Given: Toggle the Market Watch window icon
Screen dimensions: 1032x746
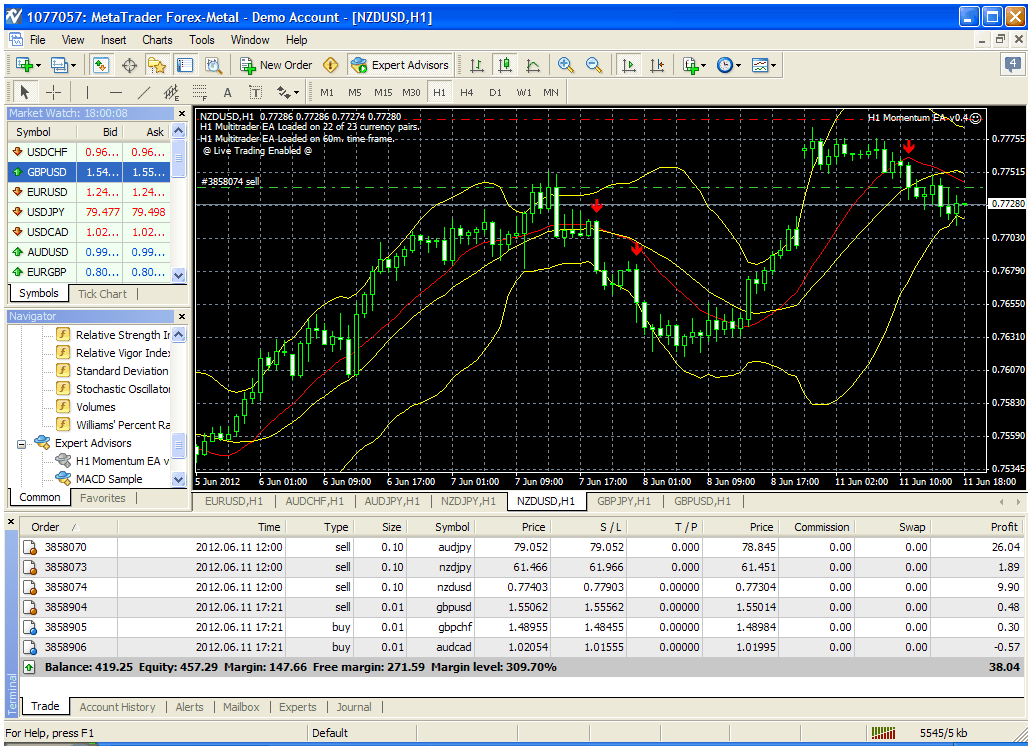Looking at the screenshot, I should tap(101, 65).
